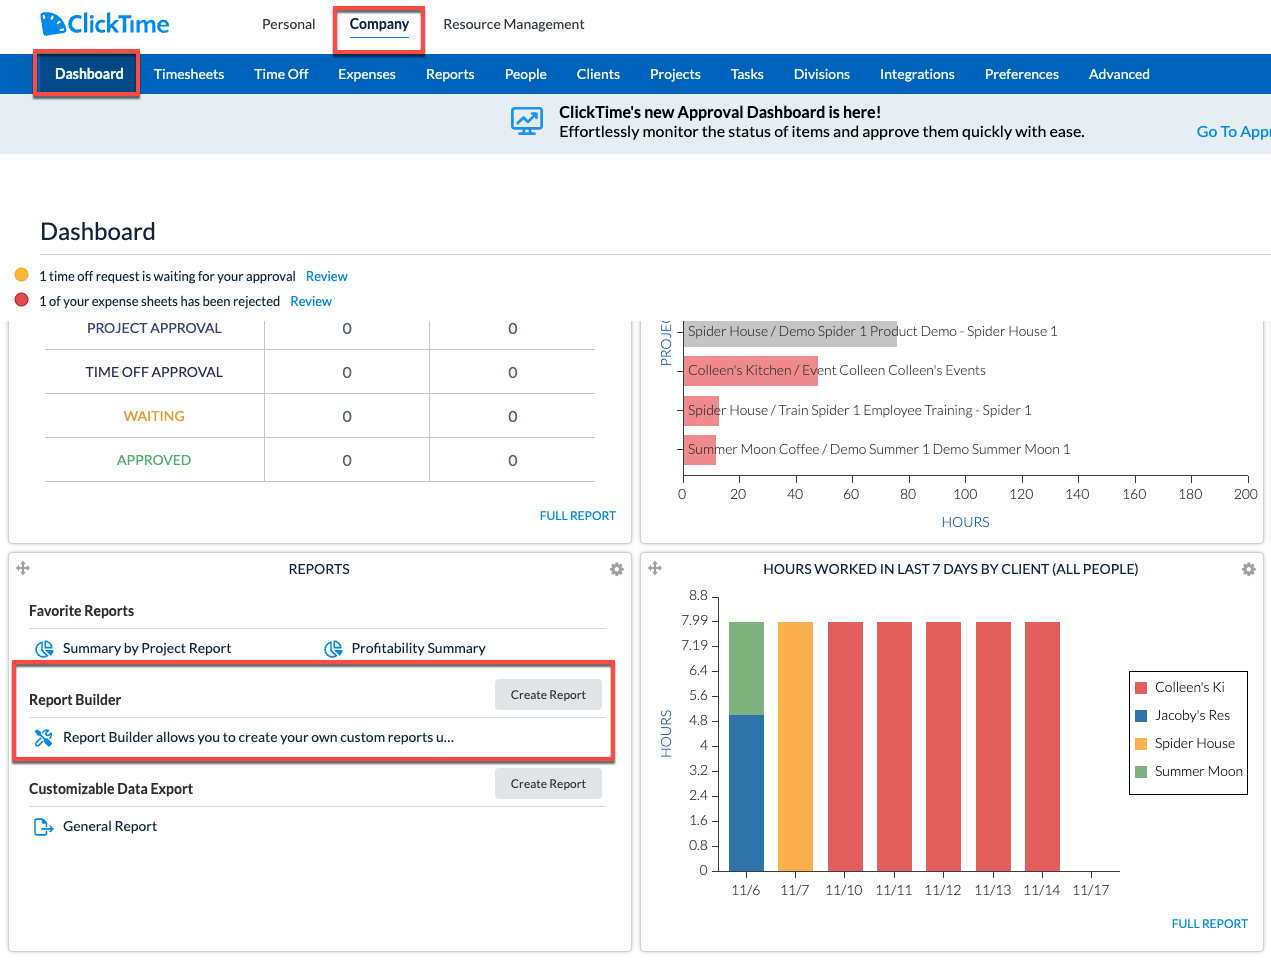The image size is (1271, 960).
Task: Open Reports widget gear settings
Action: click(617, 569)
